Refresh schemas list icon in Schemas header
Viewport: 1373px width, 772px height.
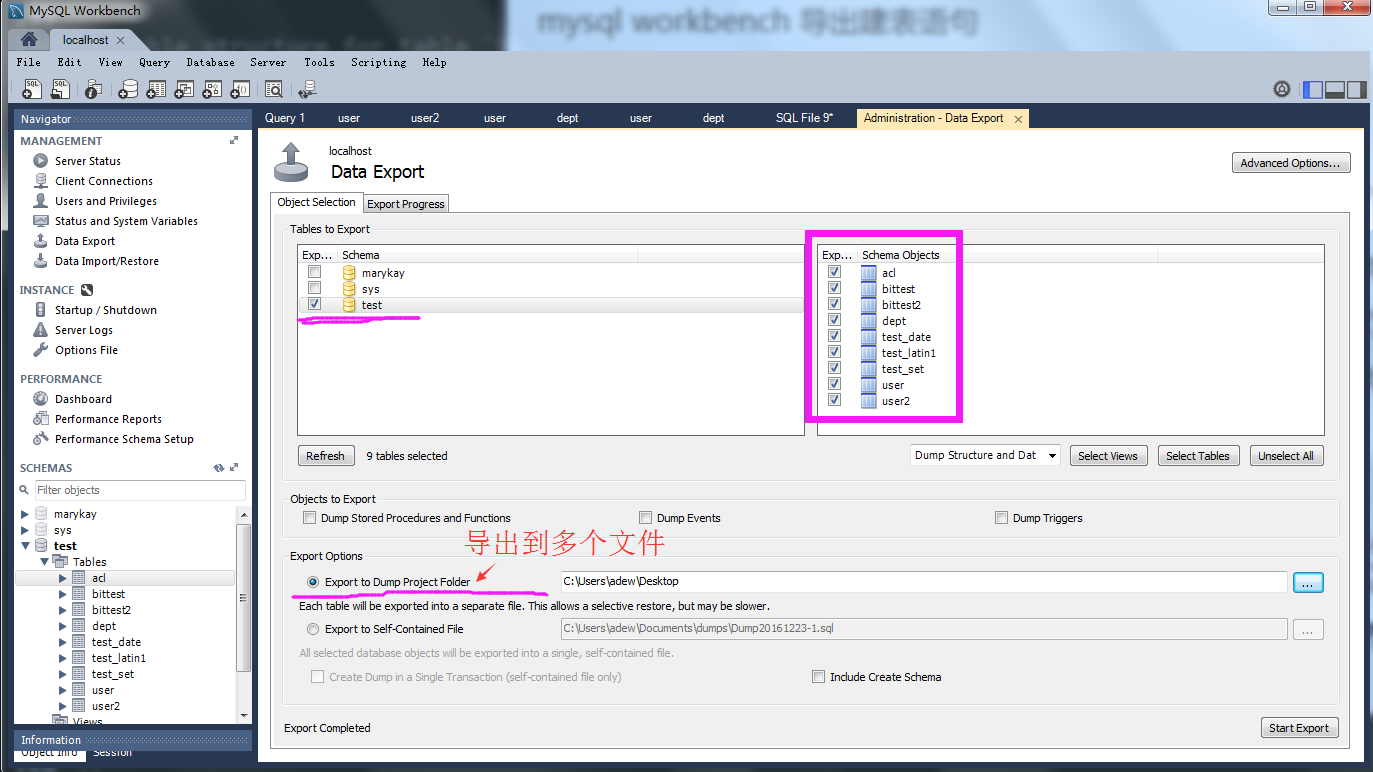(219, 467)
